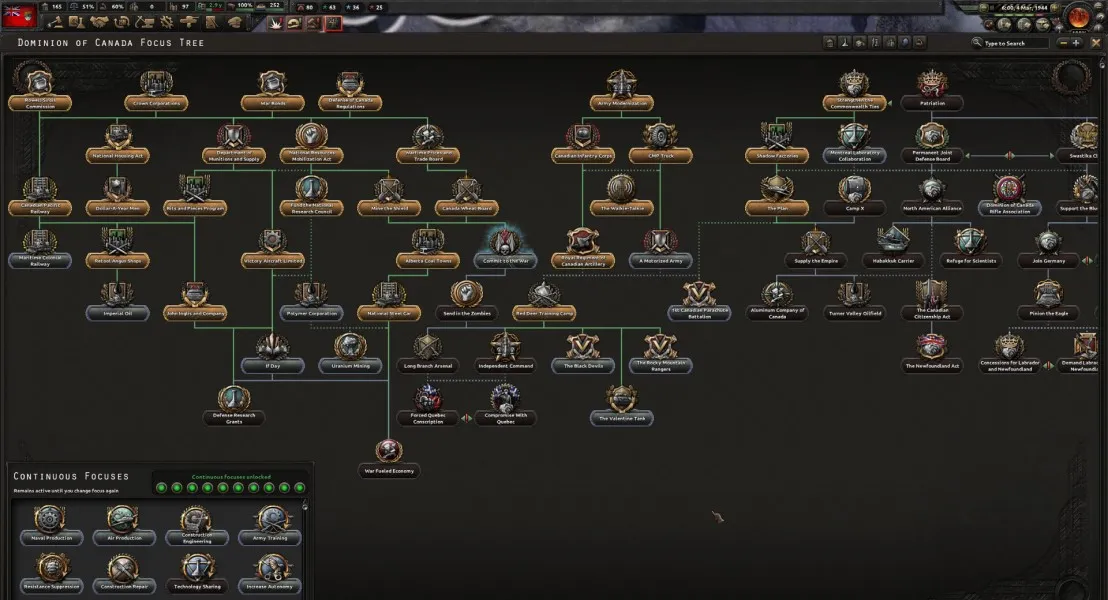This screenshot has width=1108, height=600.
Task: Click the National Steel Car label
Action: (389, 313)
